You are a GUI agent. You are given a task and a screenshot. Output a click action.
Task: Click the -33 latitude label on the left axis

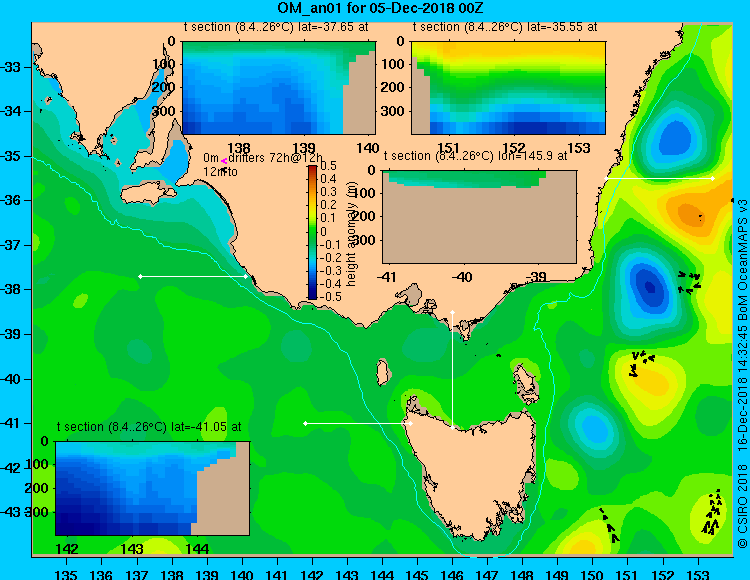(11, 67)
